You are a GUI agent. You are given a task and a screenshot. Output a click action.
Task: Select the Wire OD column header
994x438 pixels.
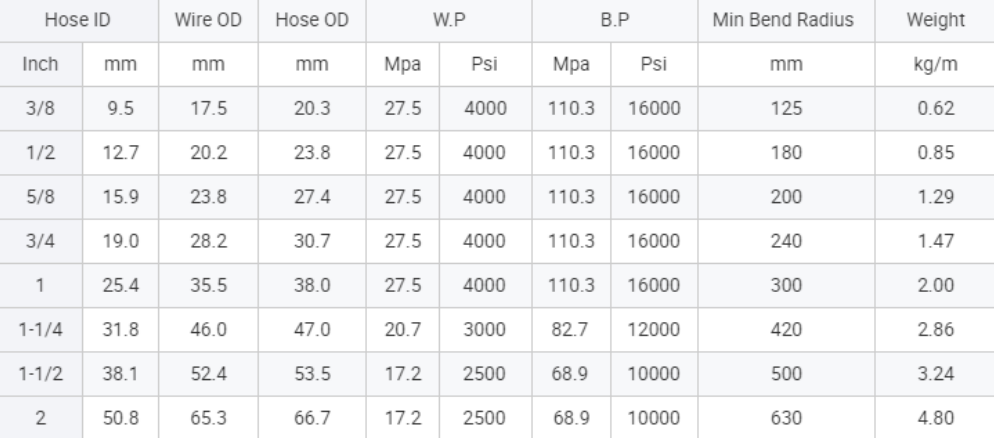point(208,20)
